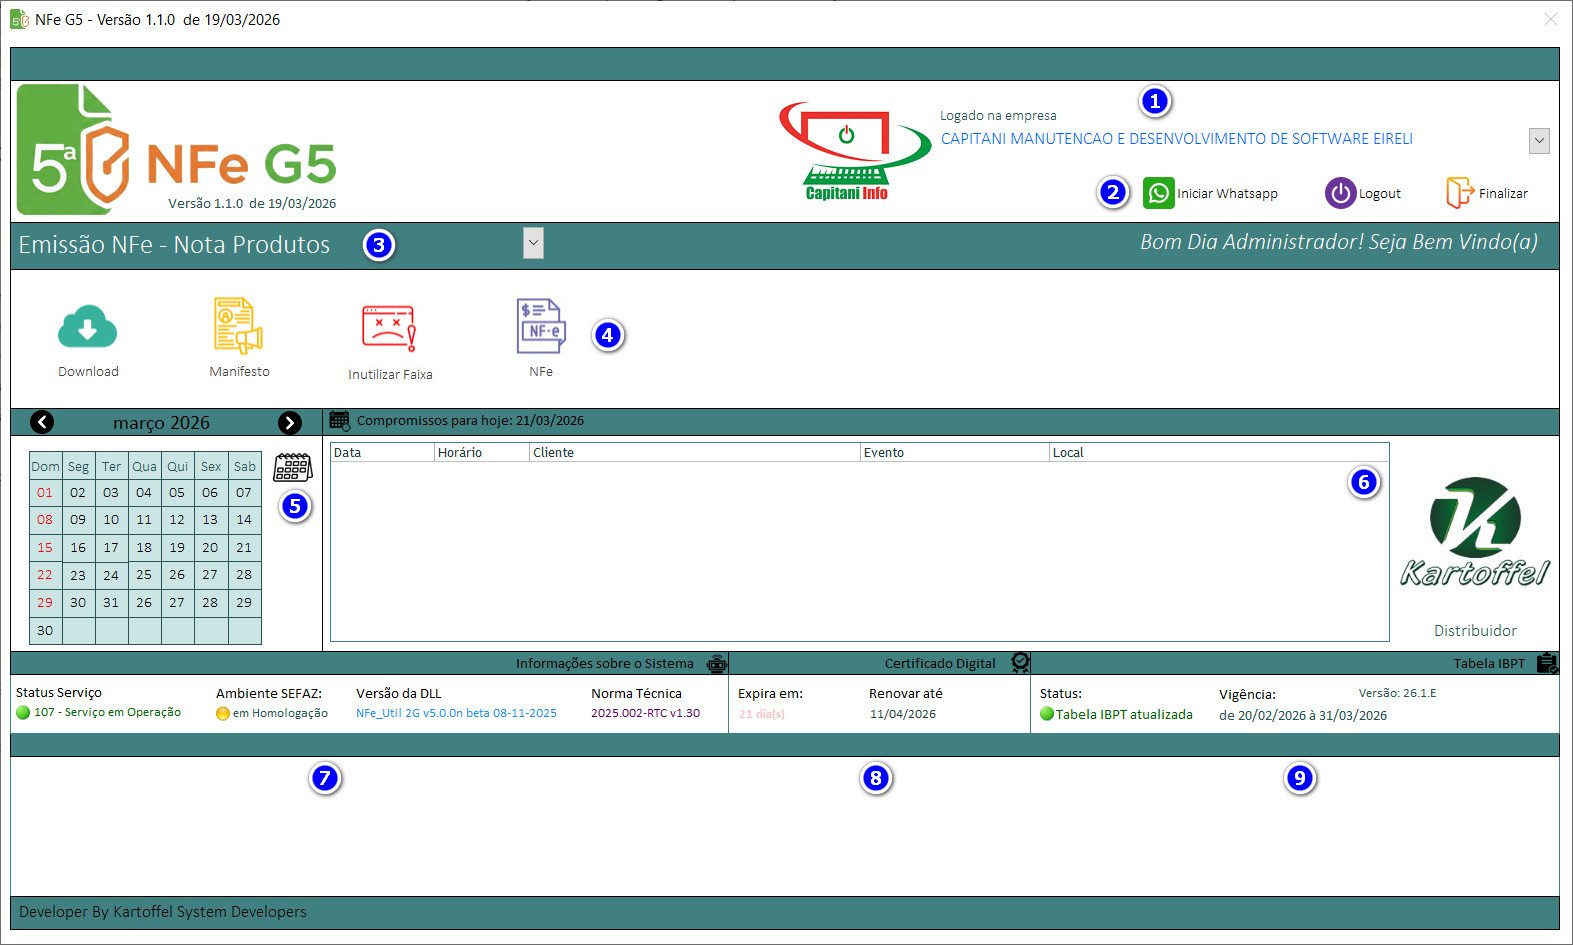The height and width of the screenshot is (945, 1573).
Task: Click the NFe_Util DLL version link
Action: pos(456,714)
